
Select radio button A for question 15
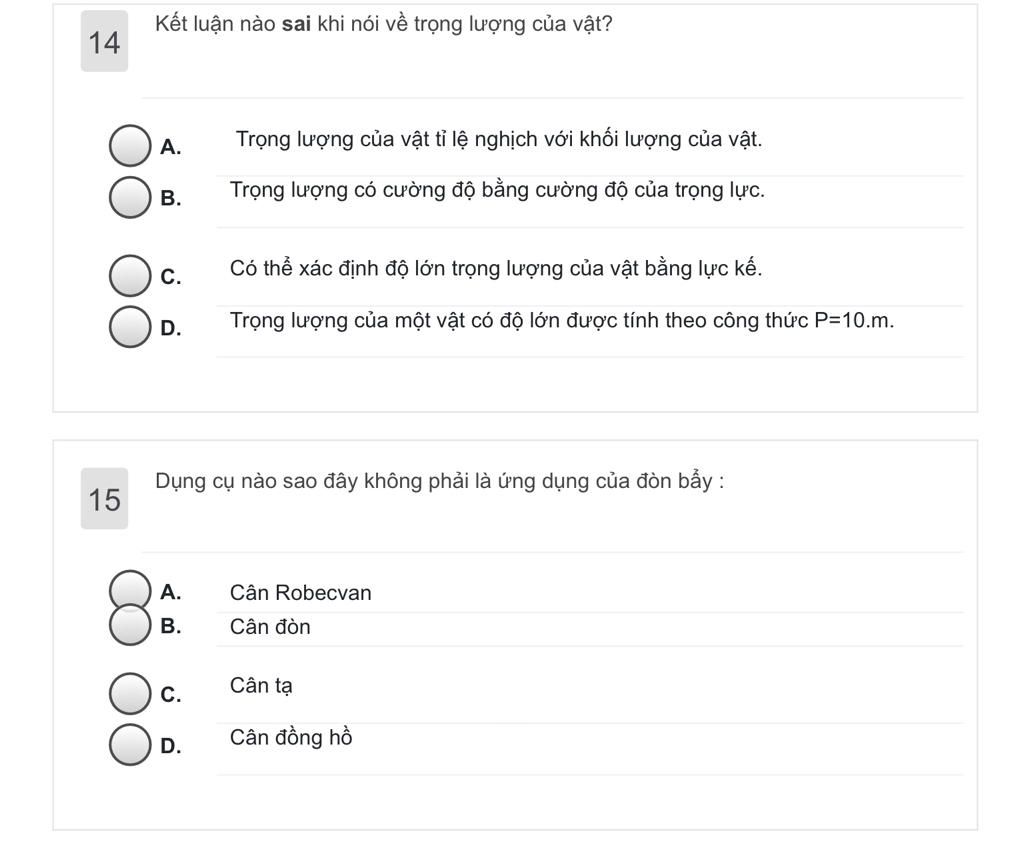pyautogui.click(x=130, y=591)
